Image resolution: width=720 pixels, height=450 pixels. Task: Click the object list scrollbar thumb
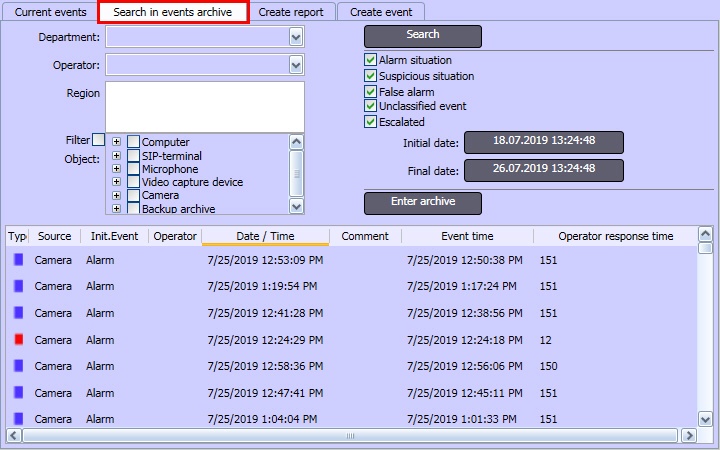296,174
